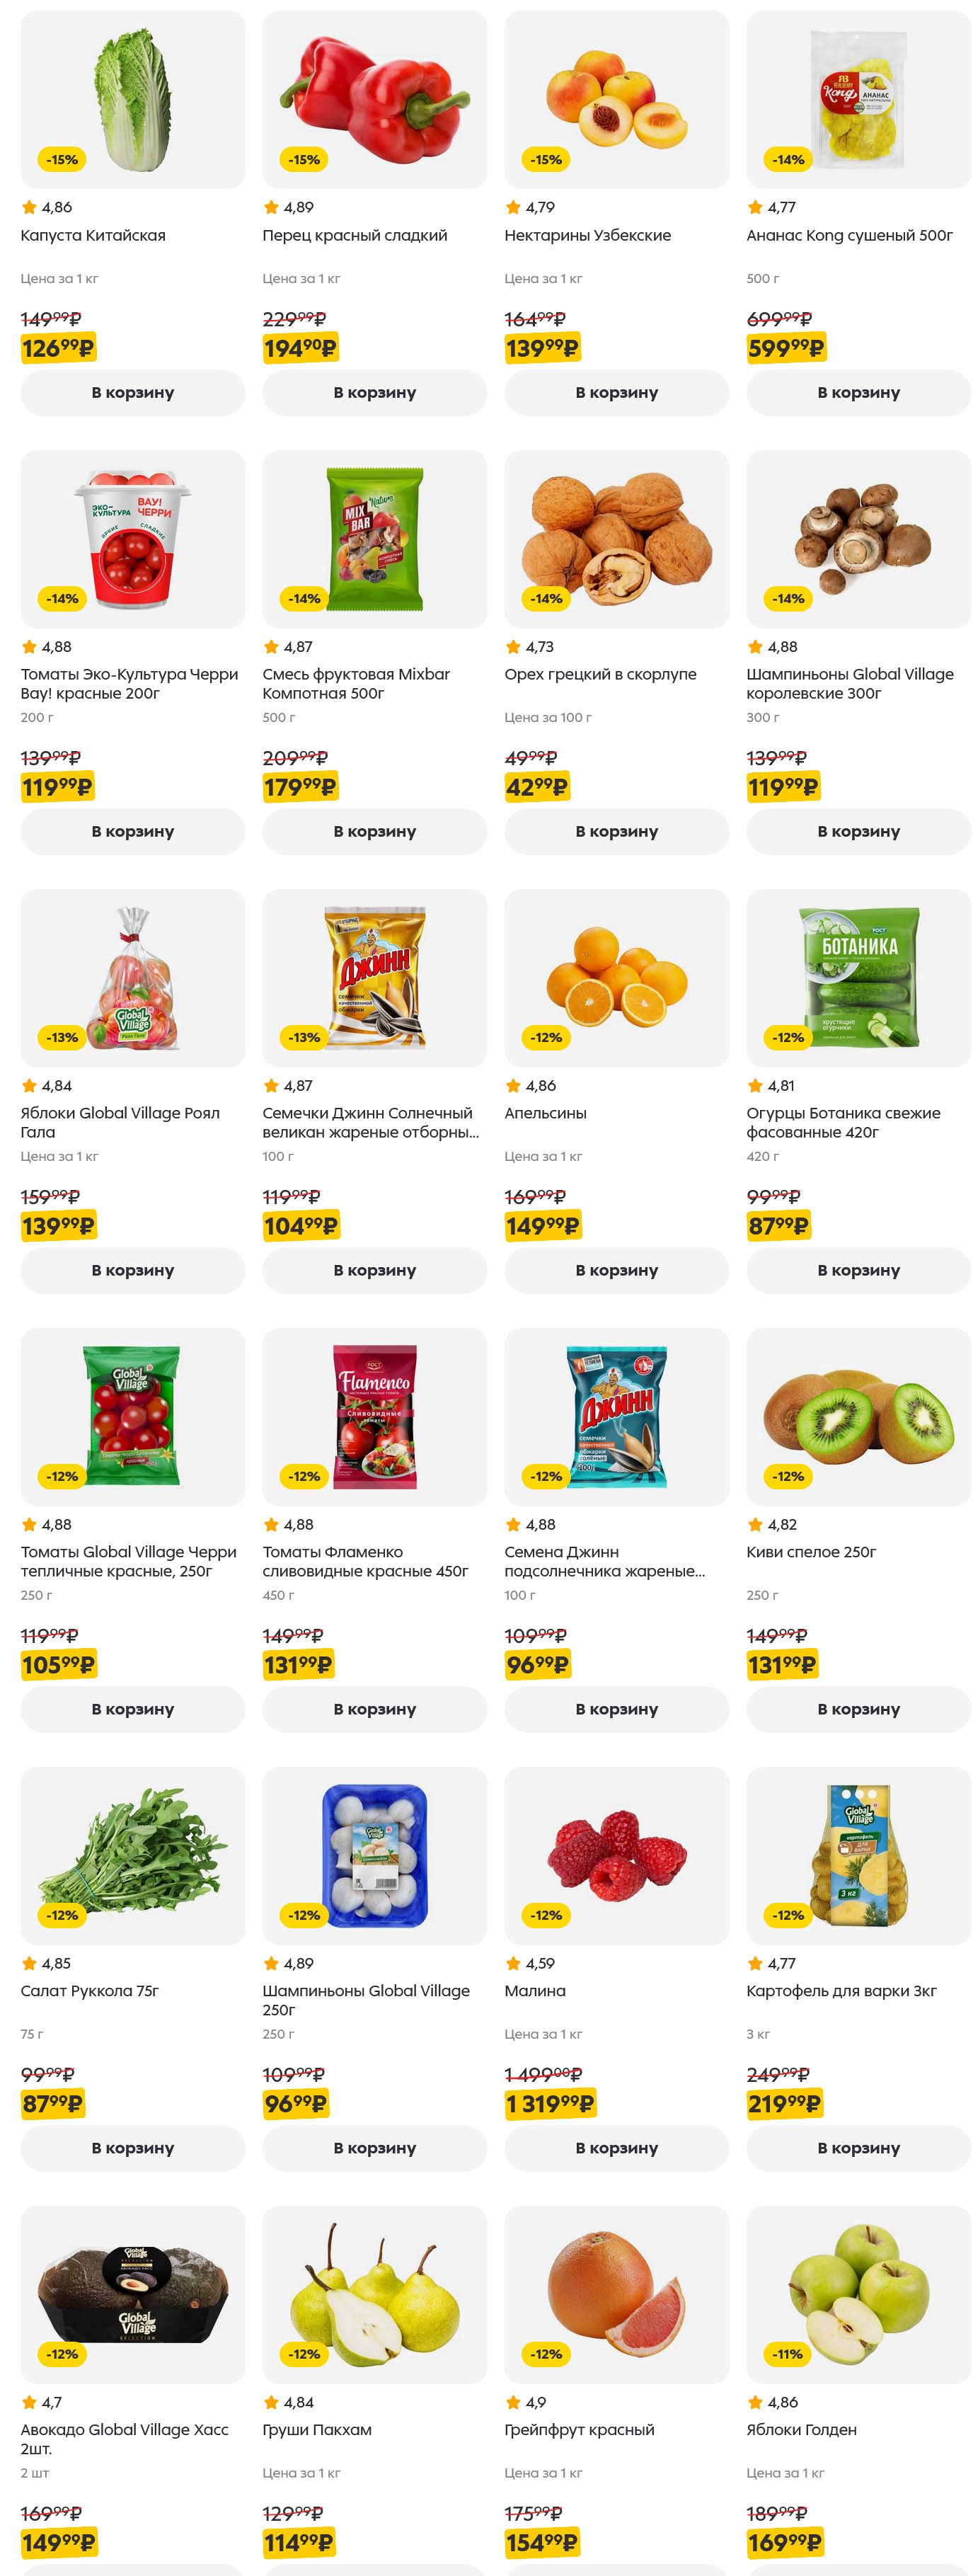Click the -11% discount badge on Яблоки Голден
The image size is (973, 2576).
click(788, 2353)
